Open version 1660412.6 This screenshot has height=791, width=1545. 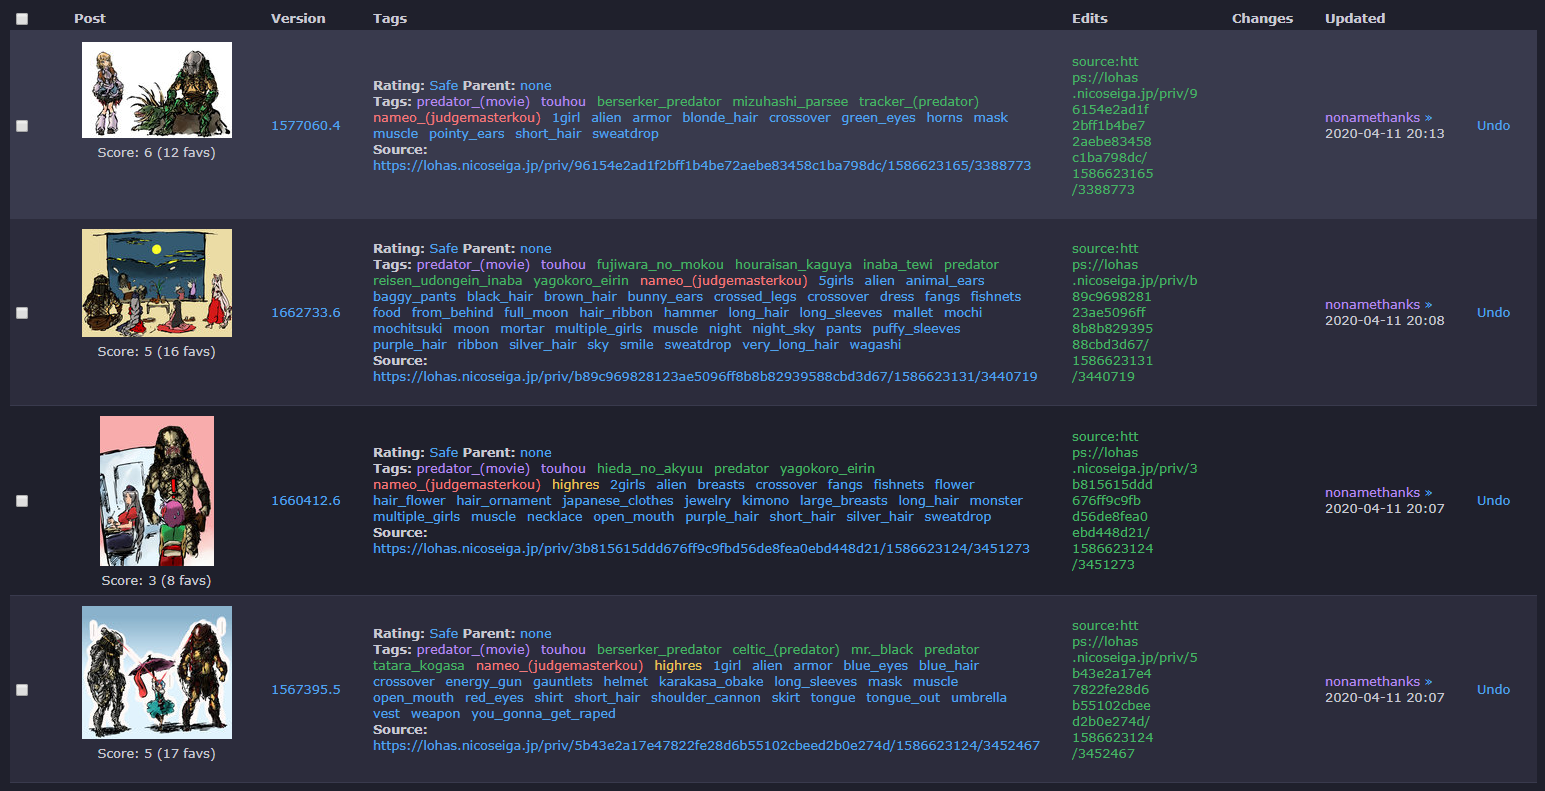click(x=306, y=500)
